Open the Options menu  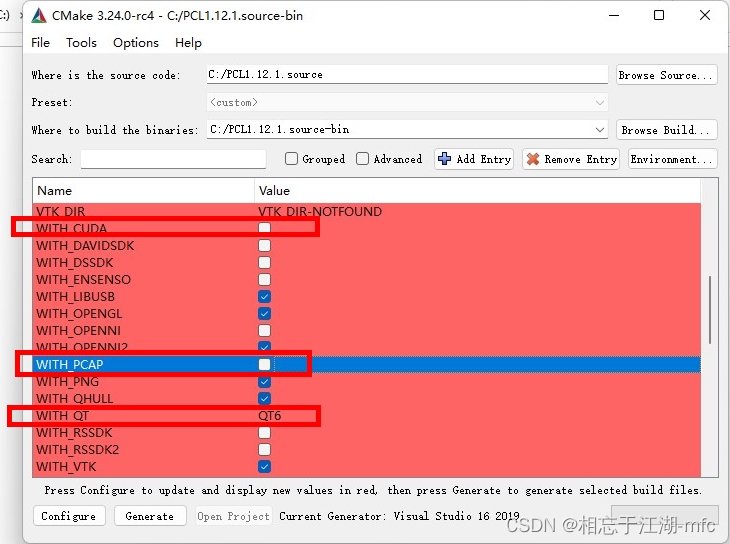136,43
